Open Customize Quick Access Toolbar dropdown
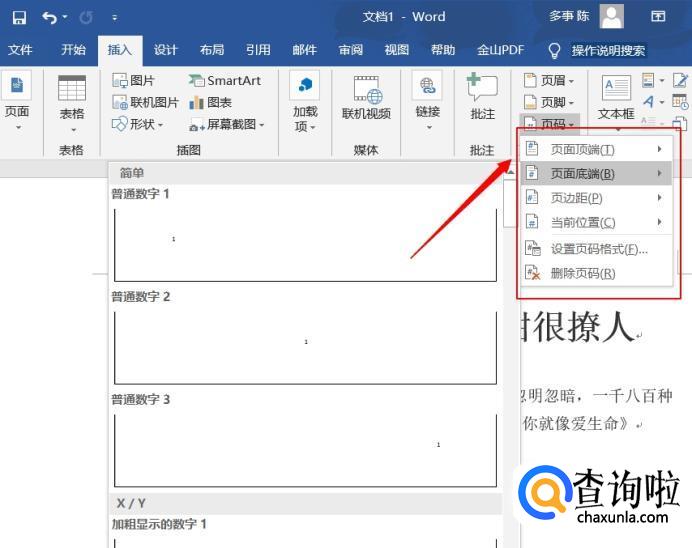The height and width of the screenshot is (548, 692). click(x=115, y=18)
